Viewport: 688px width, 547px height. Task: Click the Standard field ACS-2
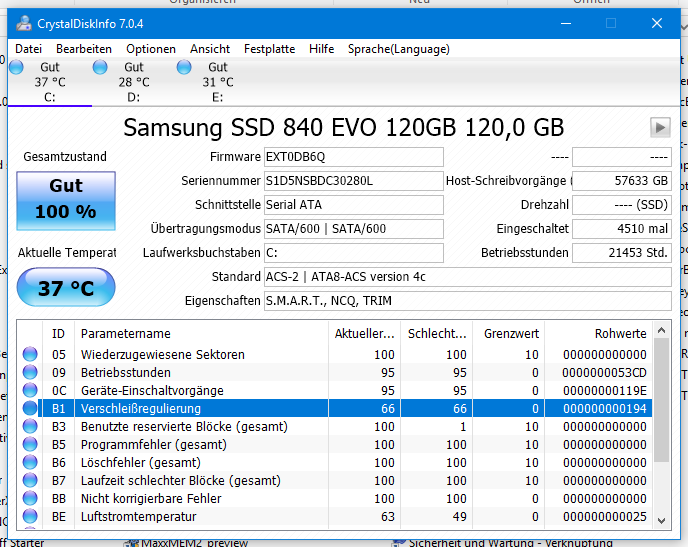(468, 277)
